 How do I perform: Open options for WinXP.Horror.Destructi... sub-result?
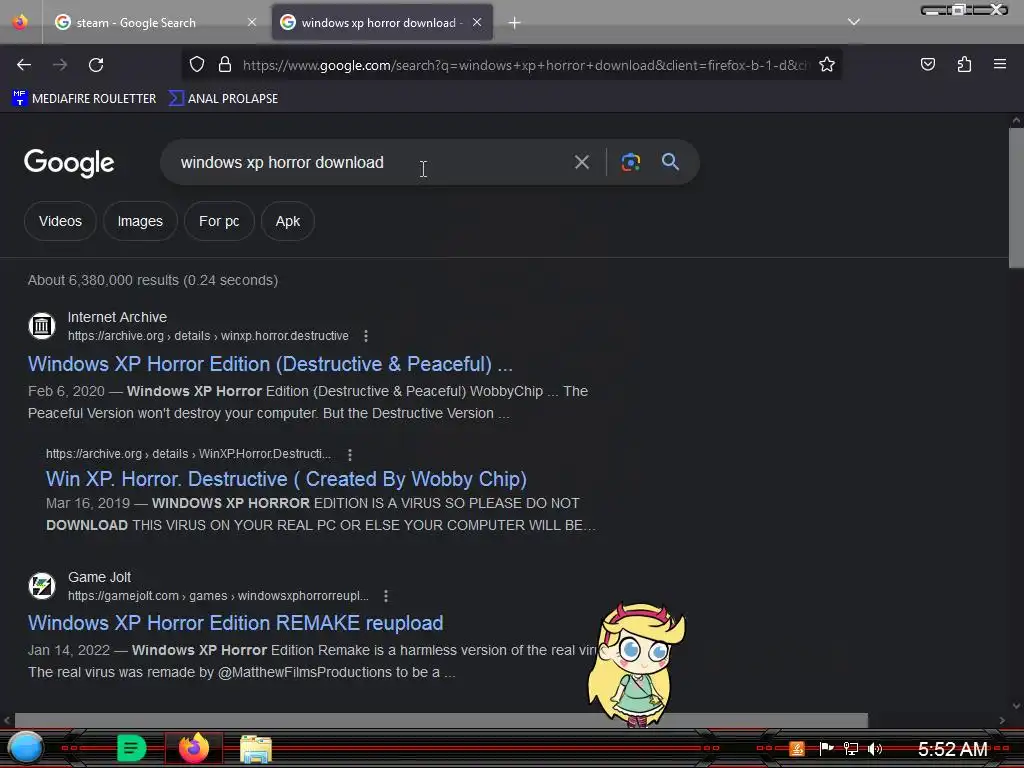tap(350, 454)
